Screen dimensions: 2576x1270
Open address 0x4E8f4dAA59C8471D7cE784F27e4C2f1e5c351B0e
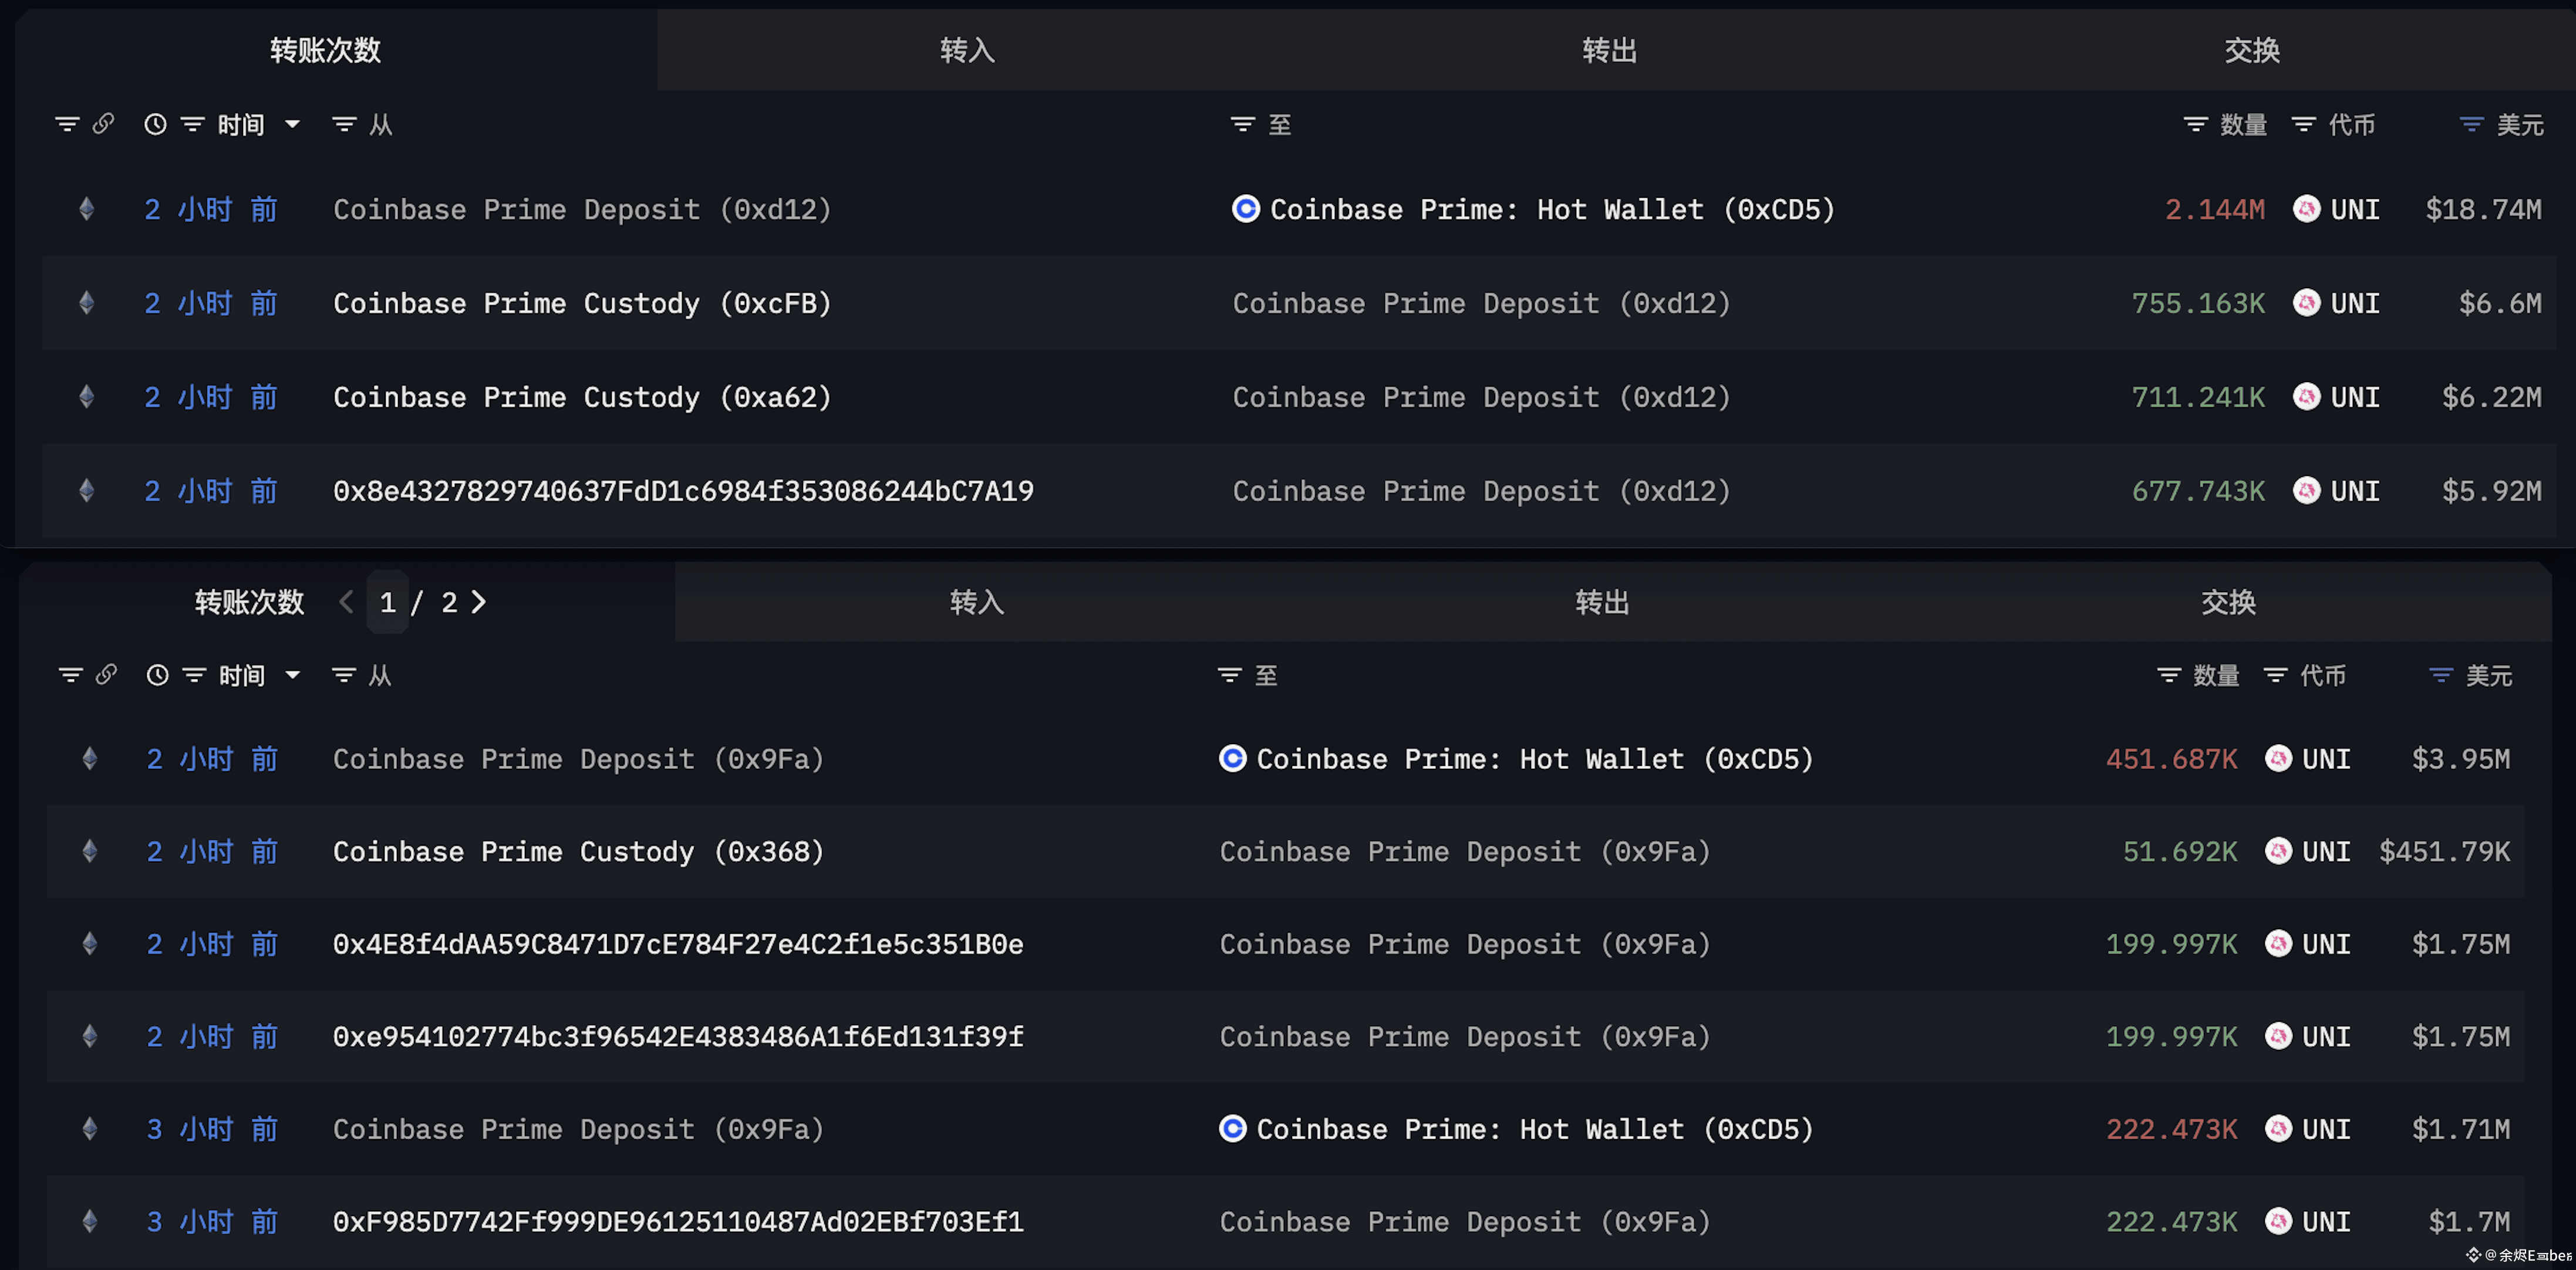(678, 944)
